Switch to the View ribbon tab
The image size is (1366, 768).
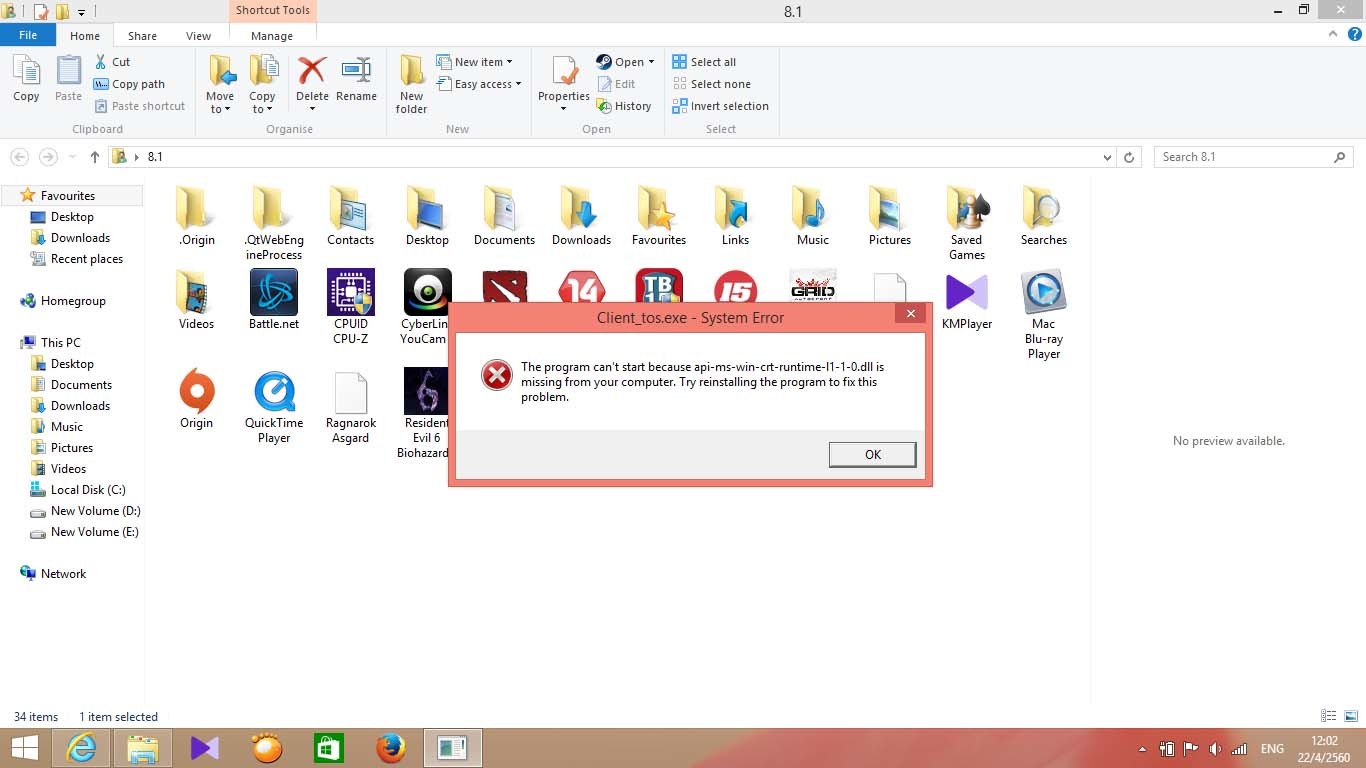(198, 36)
